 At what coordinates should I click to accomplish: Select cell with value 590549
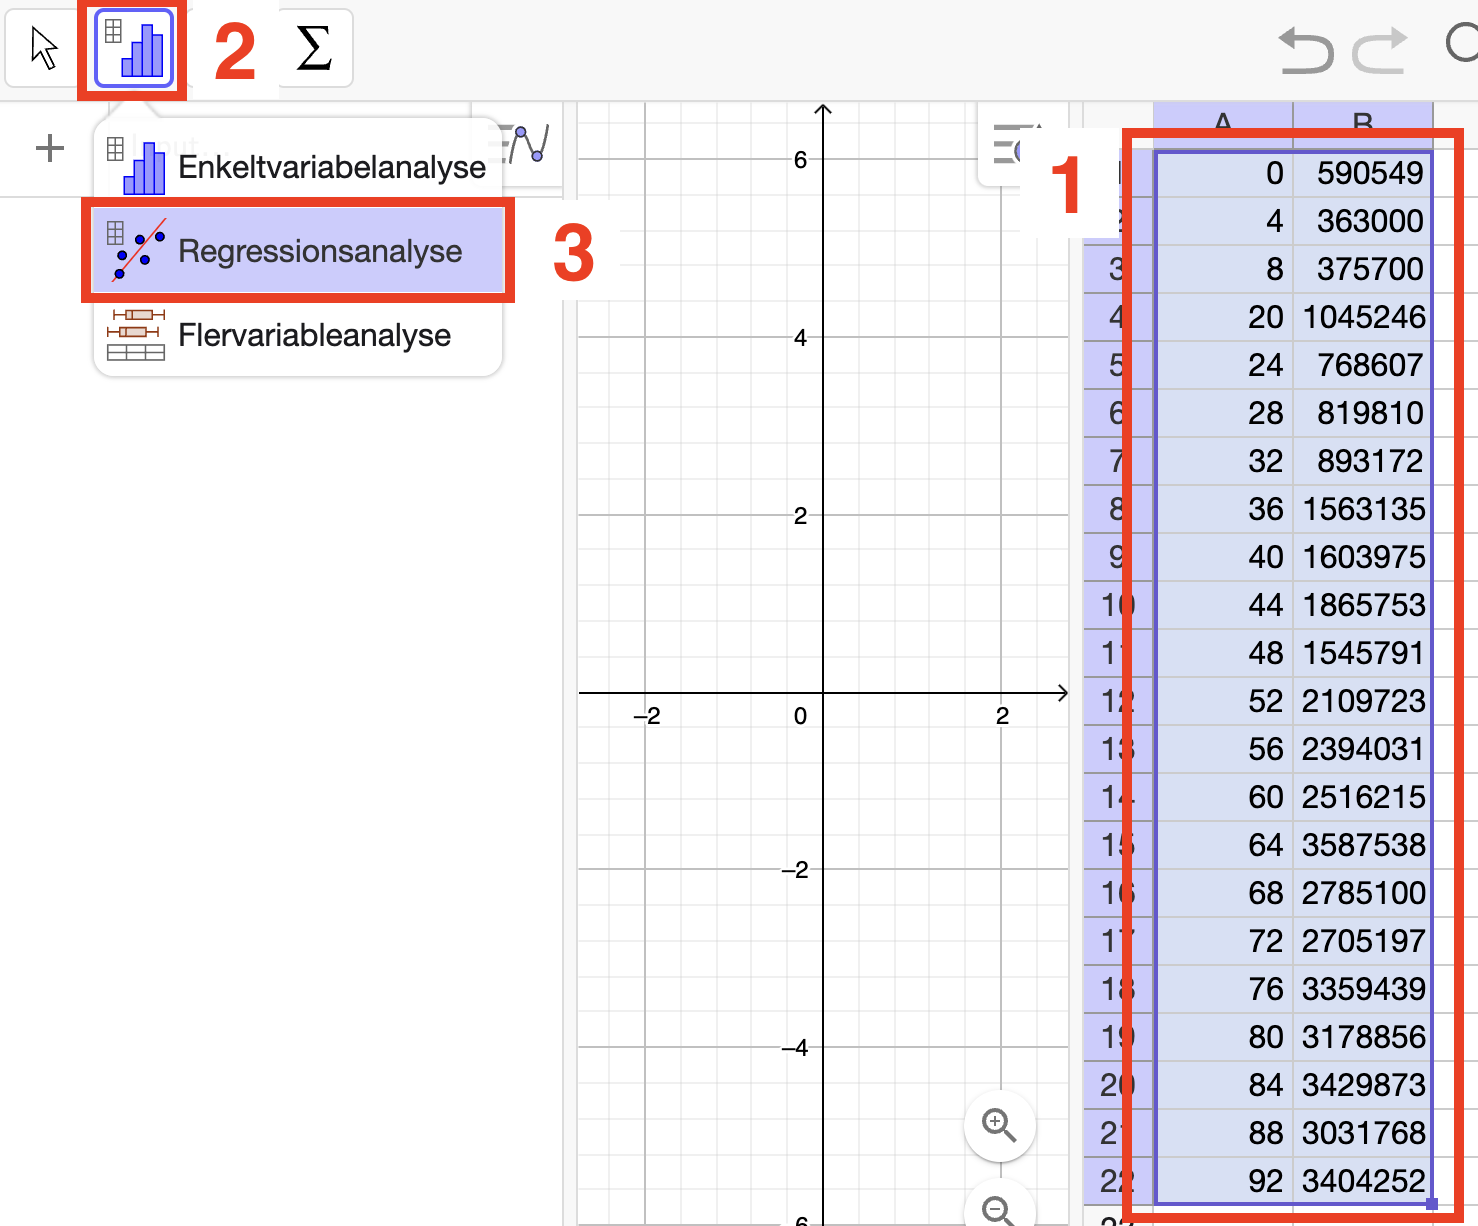point(1362,173)
